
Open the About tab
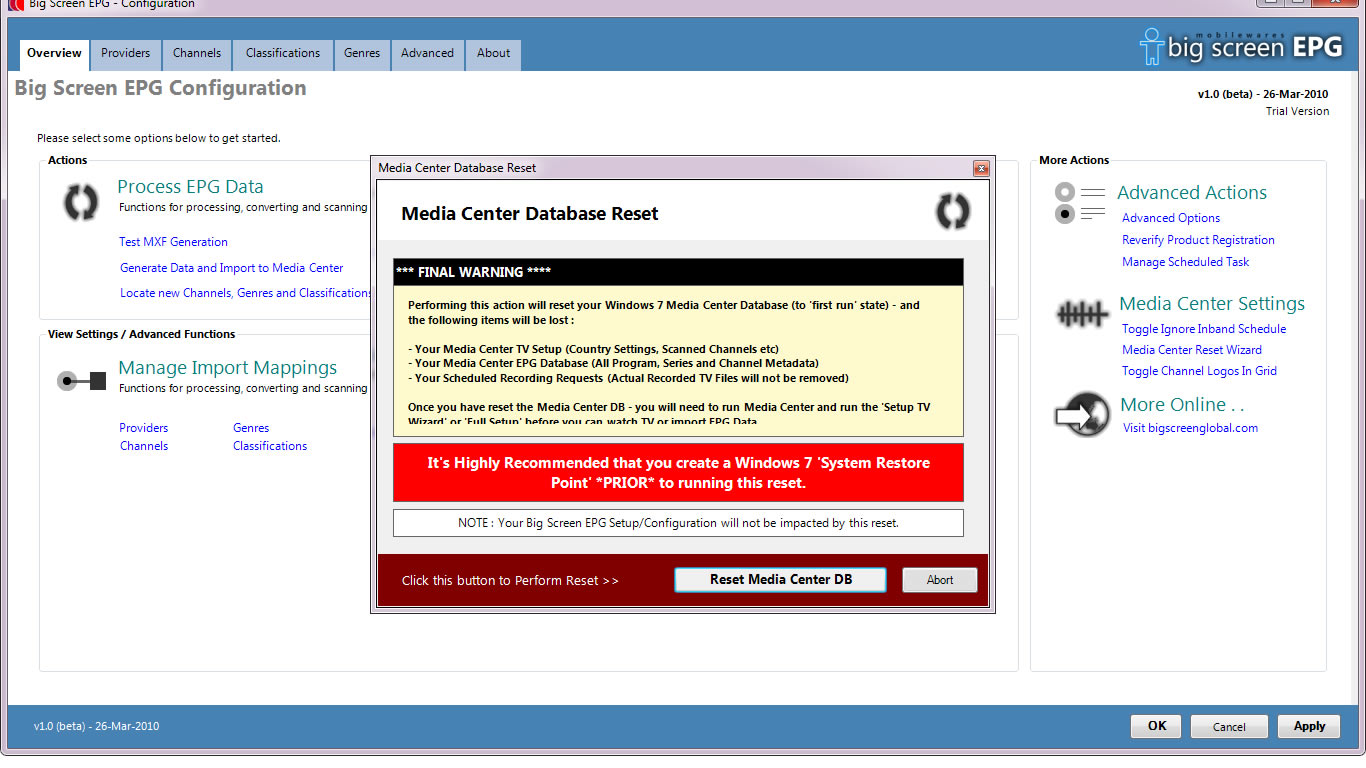493,54
